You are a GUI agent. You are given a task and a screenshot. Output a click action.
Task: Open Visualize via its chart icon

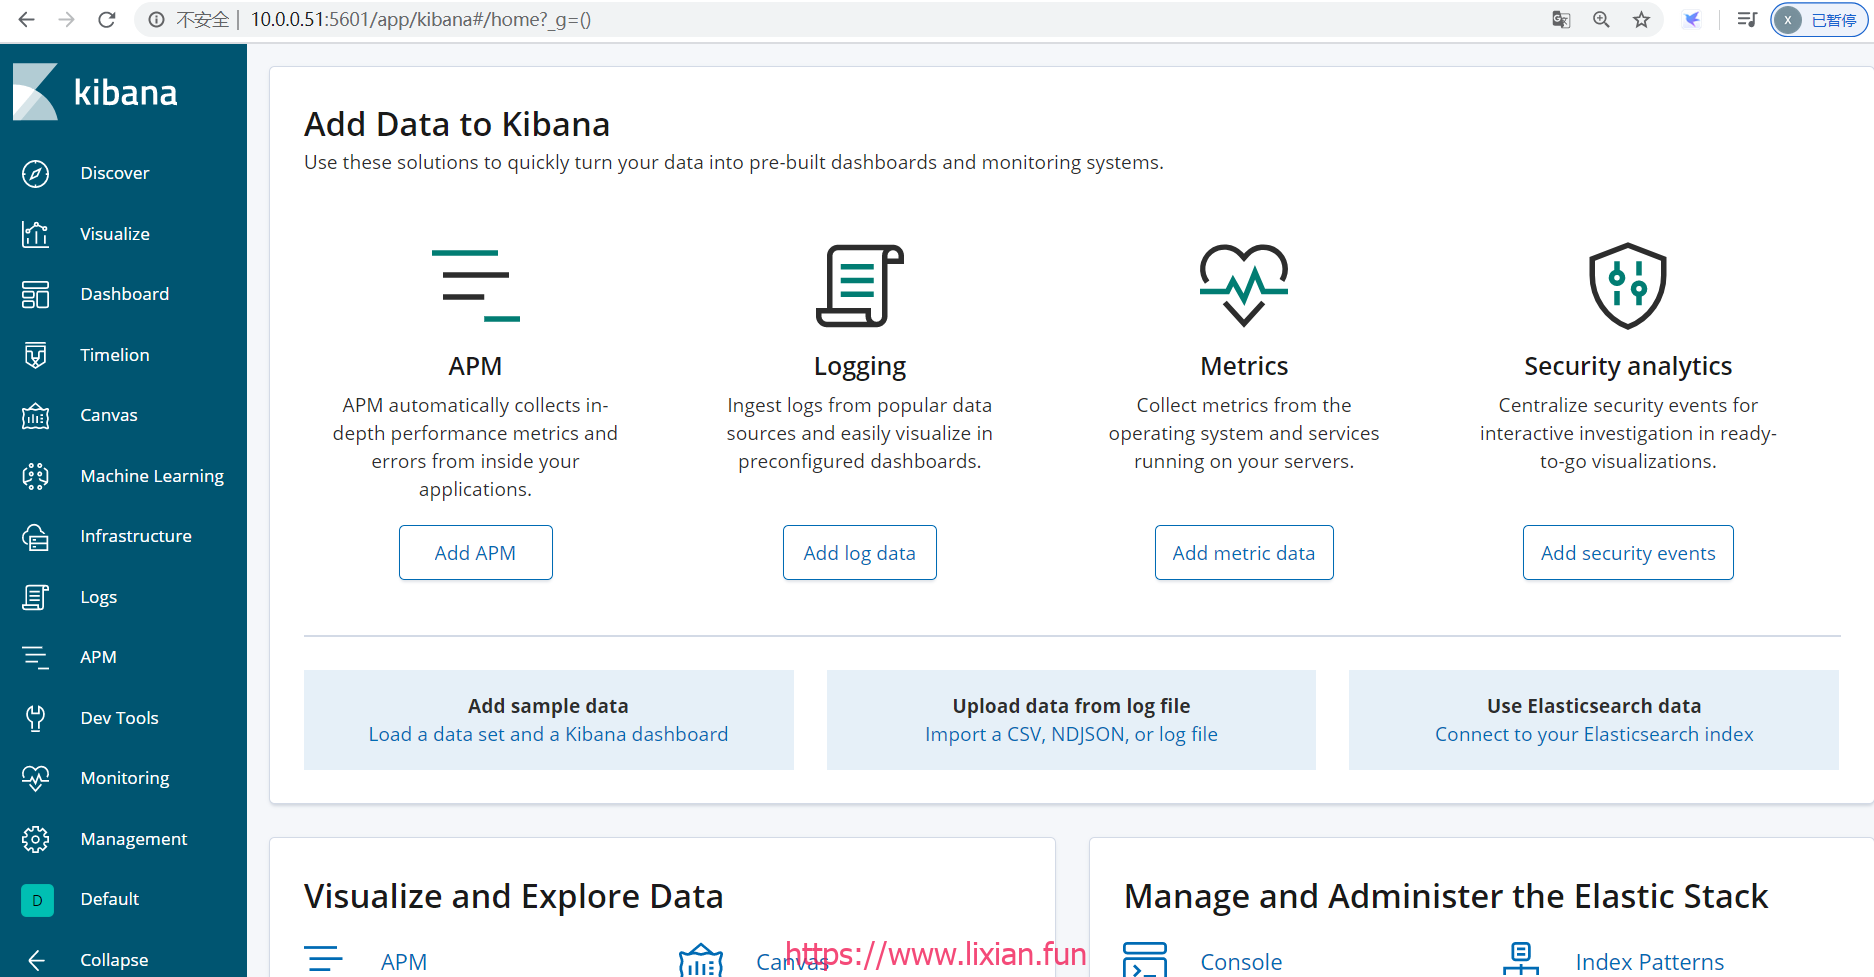[x=35, y=234]
